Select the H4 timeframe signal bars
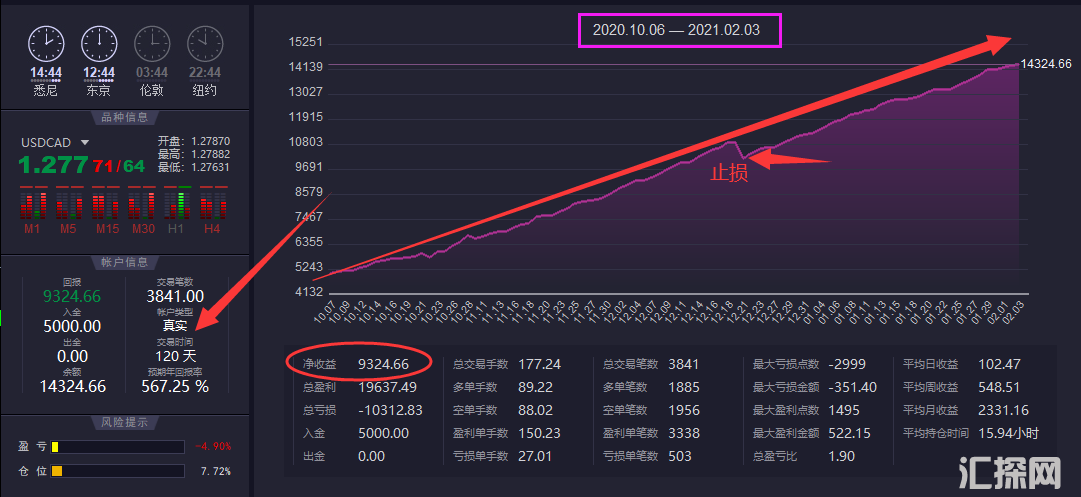 [212, 206]
